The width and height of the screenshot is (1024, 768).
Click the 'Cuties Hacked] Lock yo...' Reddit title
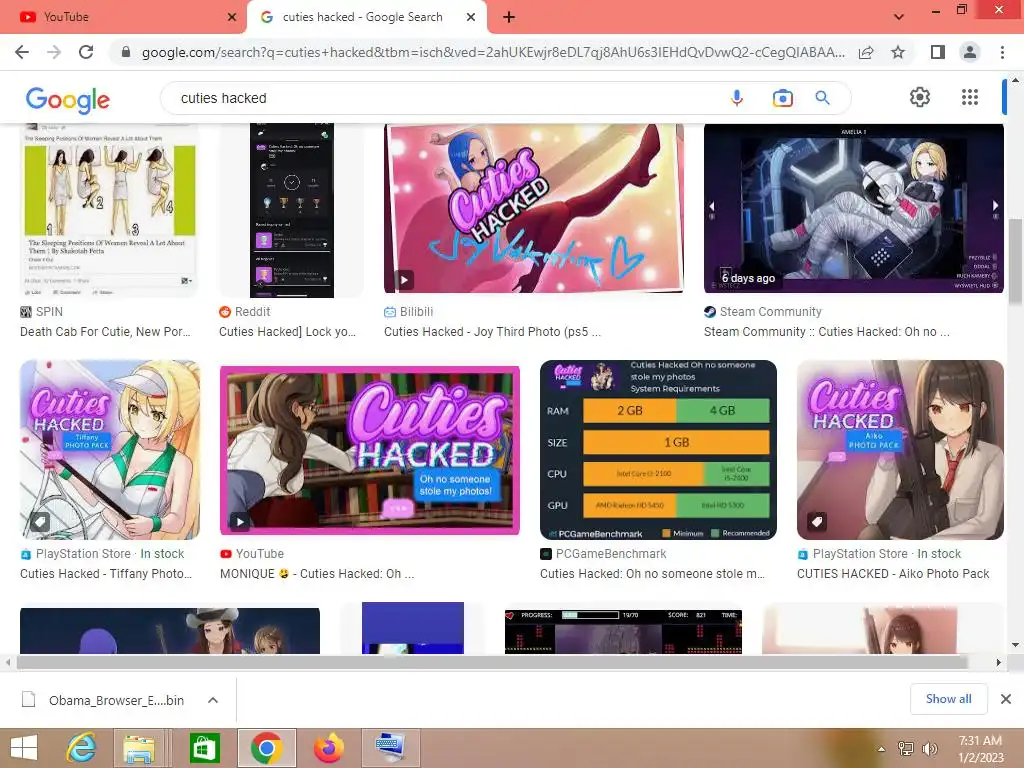[x=287, y=332]
